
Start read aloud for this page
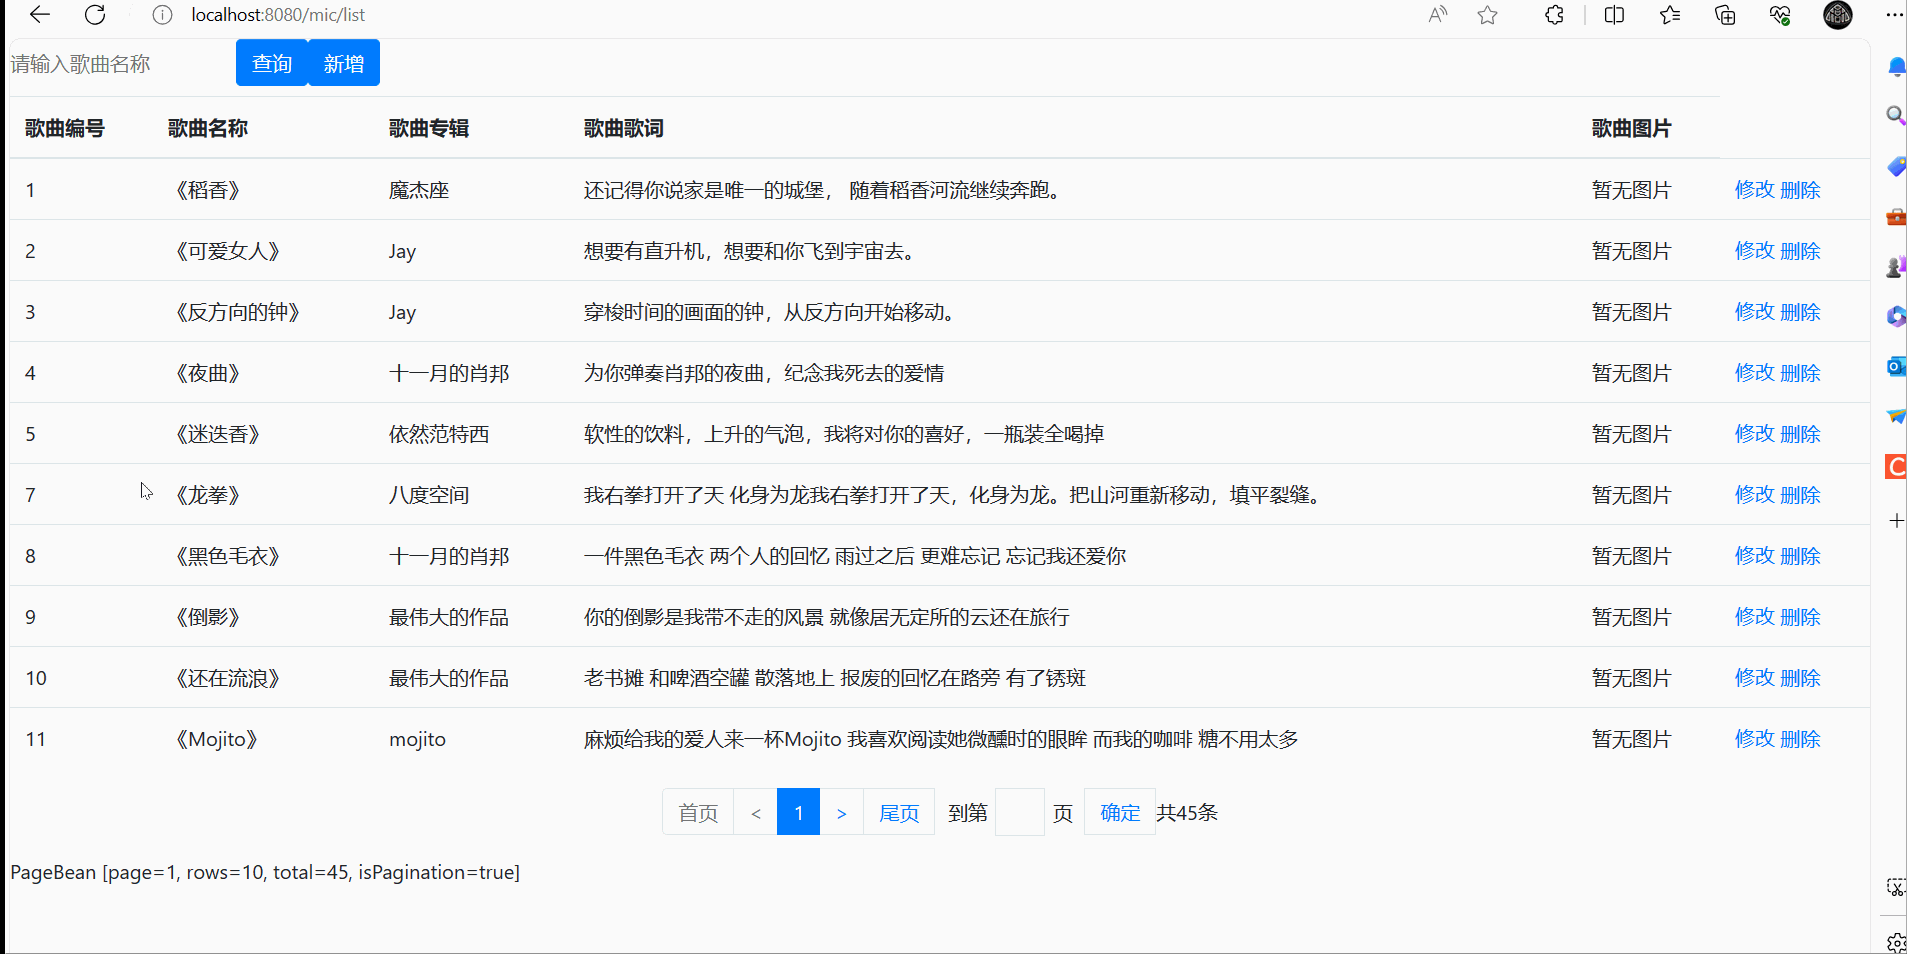tap(1437, 15)
